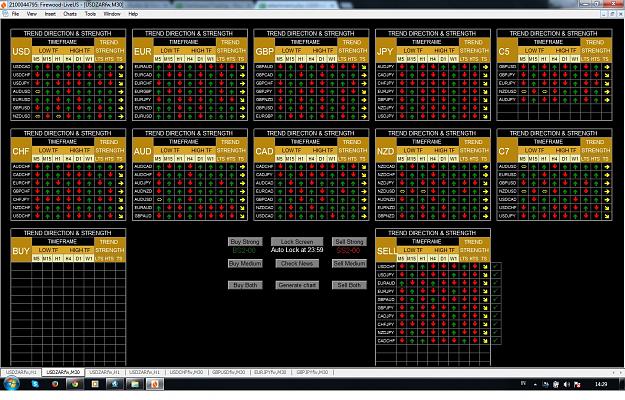This screenshot has height=400, width=625.
Task: Toggle the checkmark beside EURAUD in SELL panel
Action: click(x=495, y=283)
